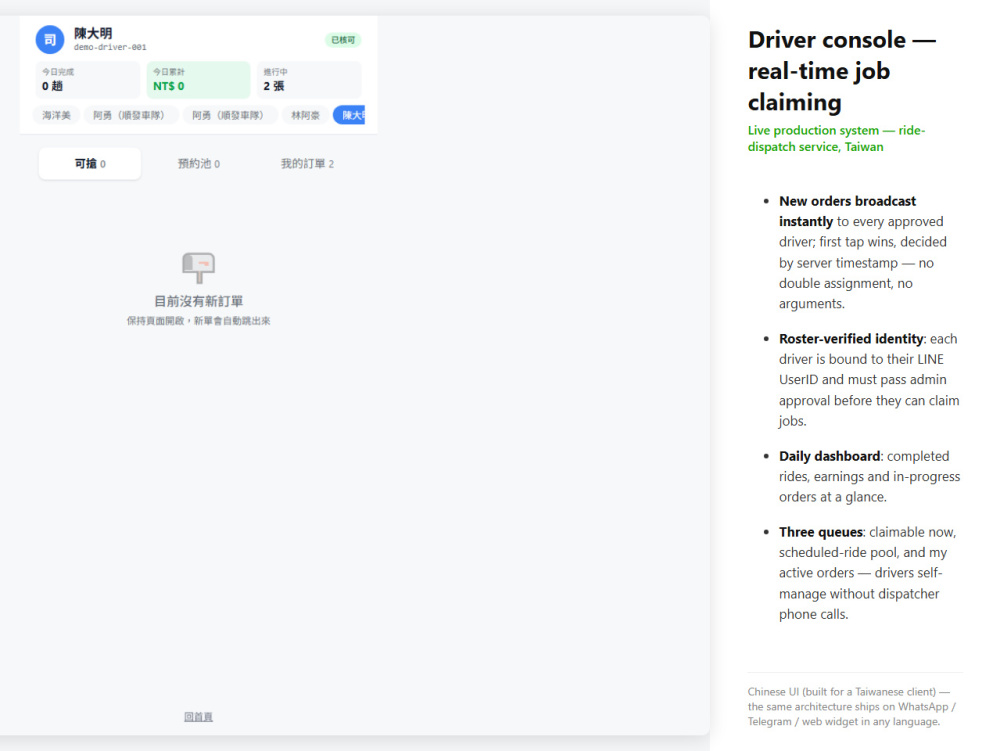
Task: Open the 我的訂單 2 tab
Action: [x=307, y=164]
